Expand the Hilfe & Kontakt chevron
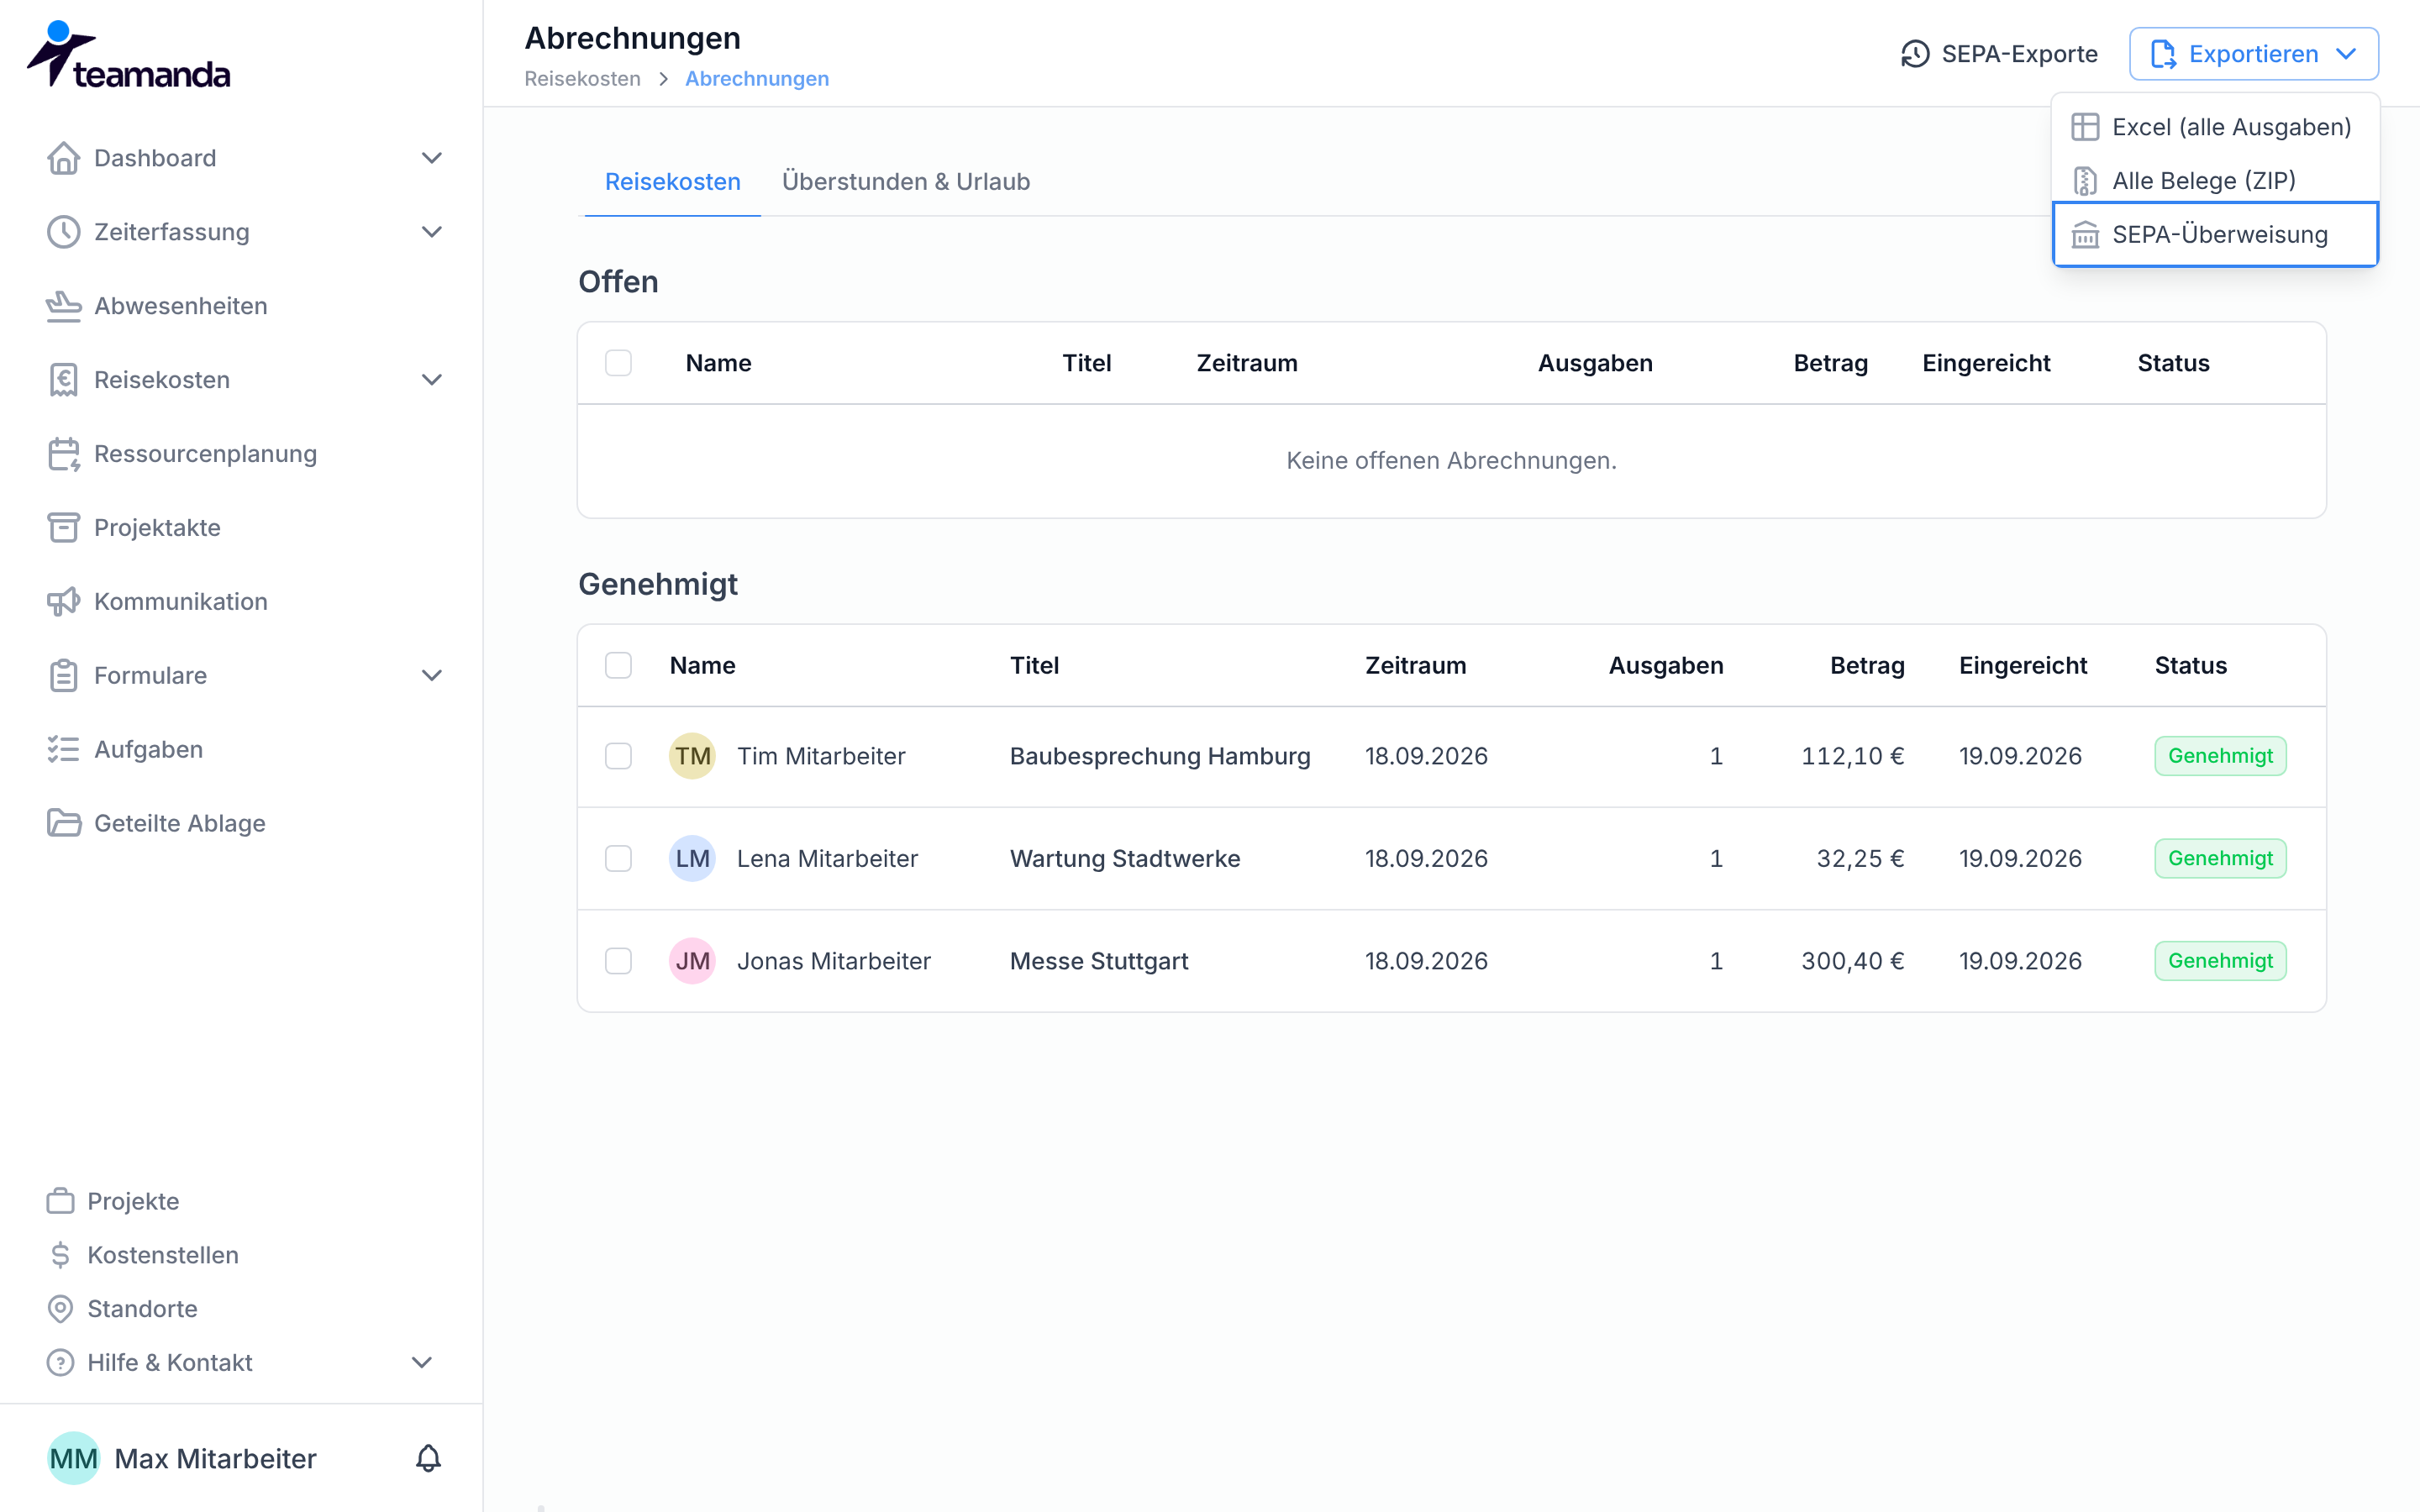Image resolution: width=2420 pixels, height=1512 pixels. [x=422, y=1363]
